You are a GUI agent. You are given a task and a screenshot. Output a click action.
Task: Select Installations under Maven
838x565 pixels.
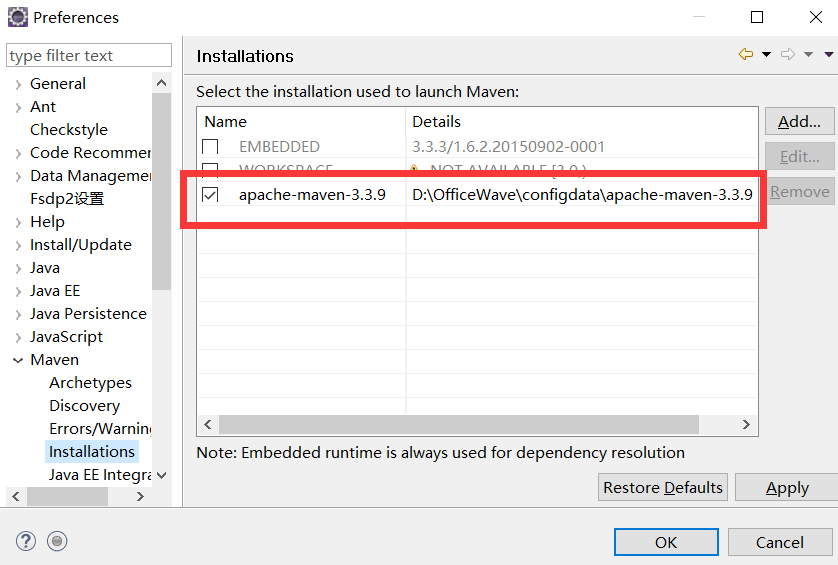[x=92, y=452]
